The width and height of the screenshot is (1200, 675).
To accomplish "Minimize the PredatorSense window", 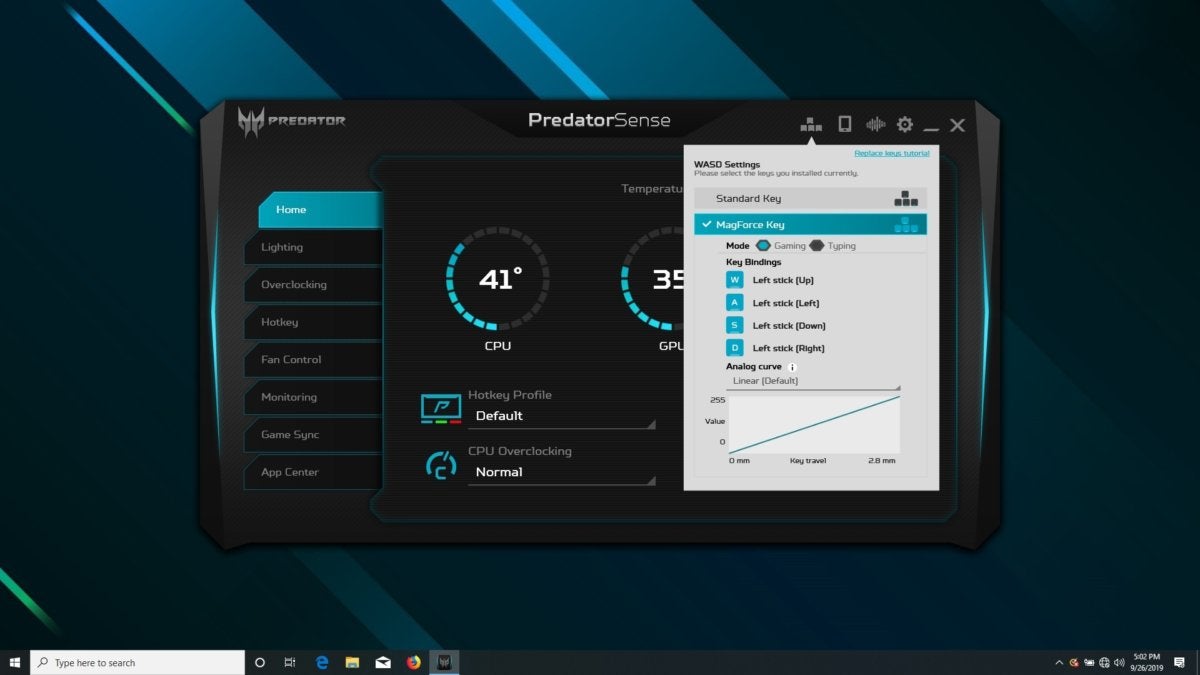I will click(931, 128).
